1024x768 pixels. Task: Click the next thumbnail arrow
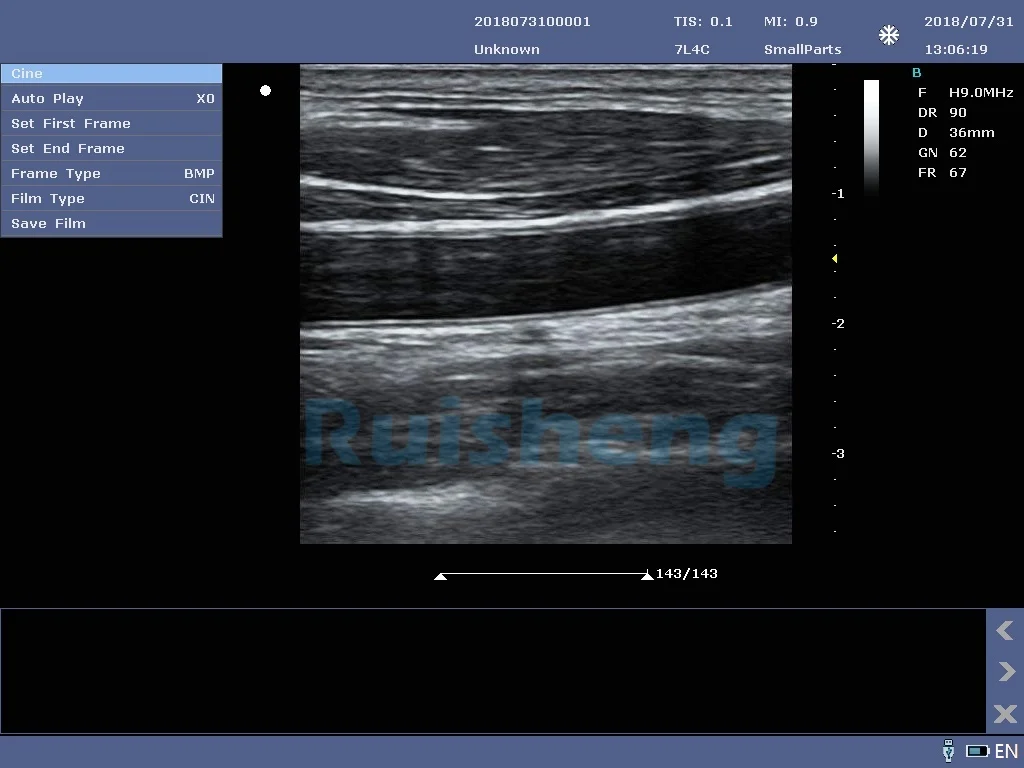[1005, 671]
